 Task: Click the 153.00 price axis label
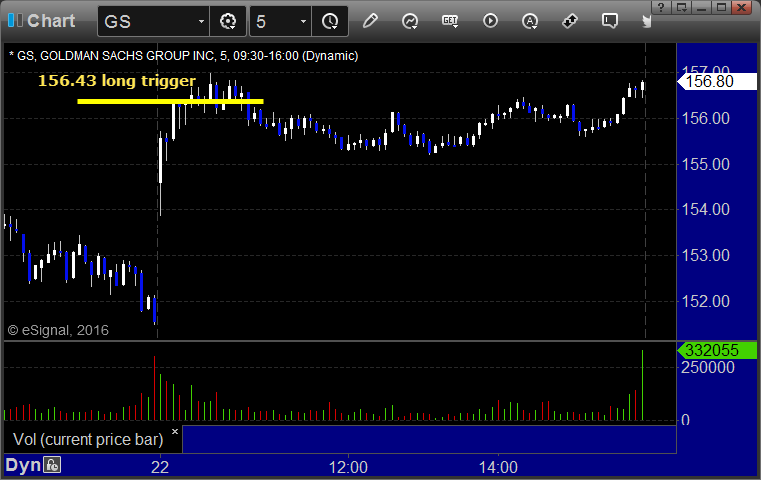point(706,255)
